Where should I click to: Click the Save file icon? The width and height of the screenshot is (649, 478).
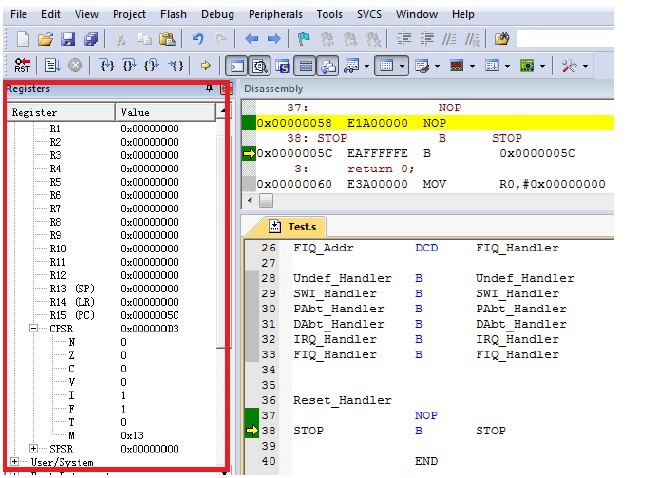tap(68, 39)
